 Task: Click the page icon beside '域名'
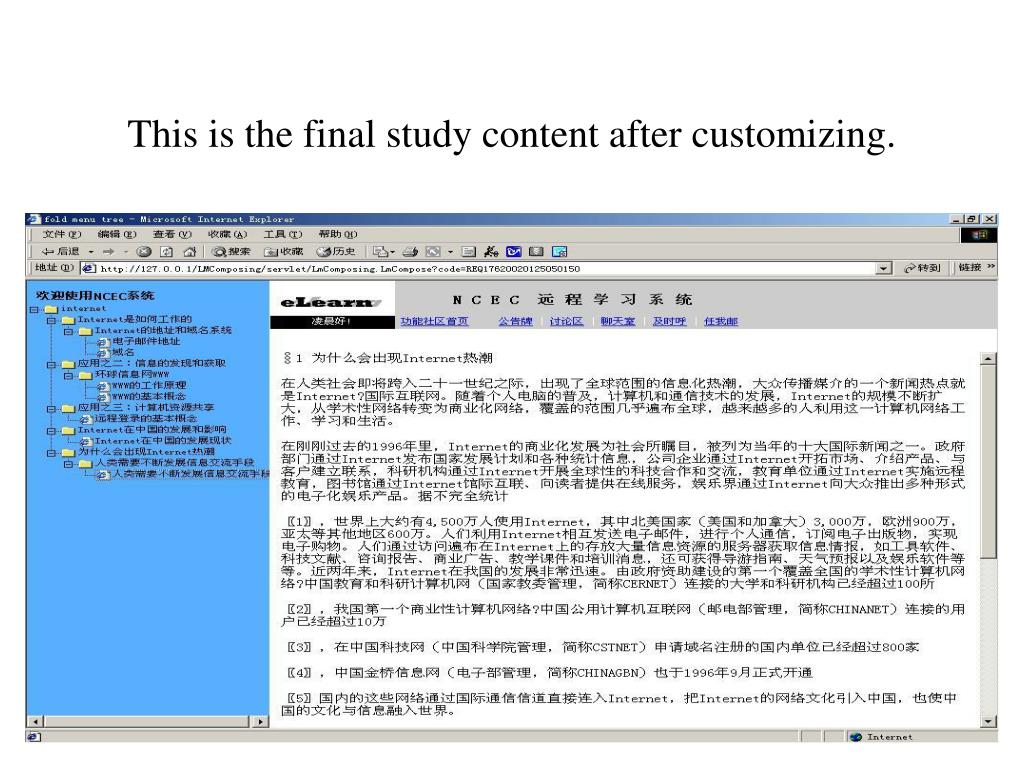coord(103,353)
